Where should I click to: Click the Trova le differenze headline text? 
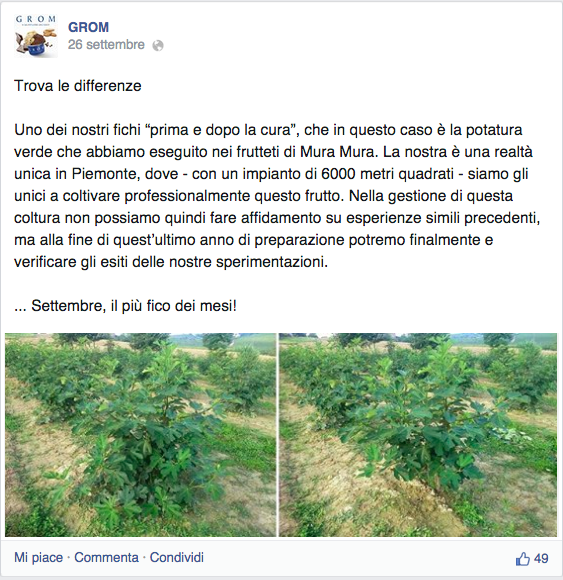(78, 86)
